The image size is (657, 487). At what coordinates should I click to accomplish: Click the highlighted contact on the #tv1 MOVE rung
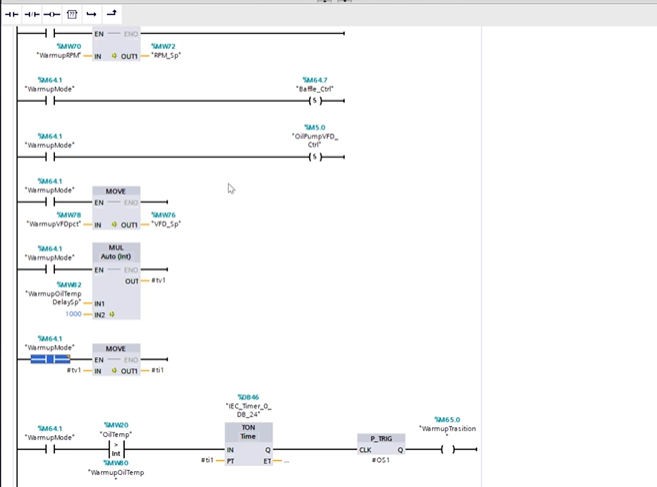(50, 359)
